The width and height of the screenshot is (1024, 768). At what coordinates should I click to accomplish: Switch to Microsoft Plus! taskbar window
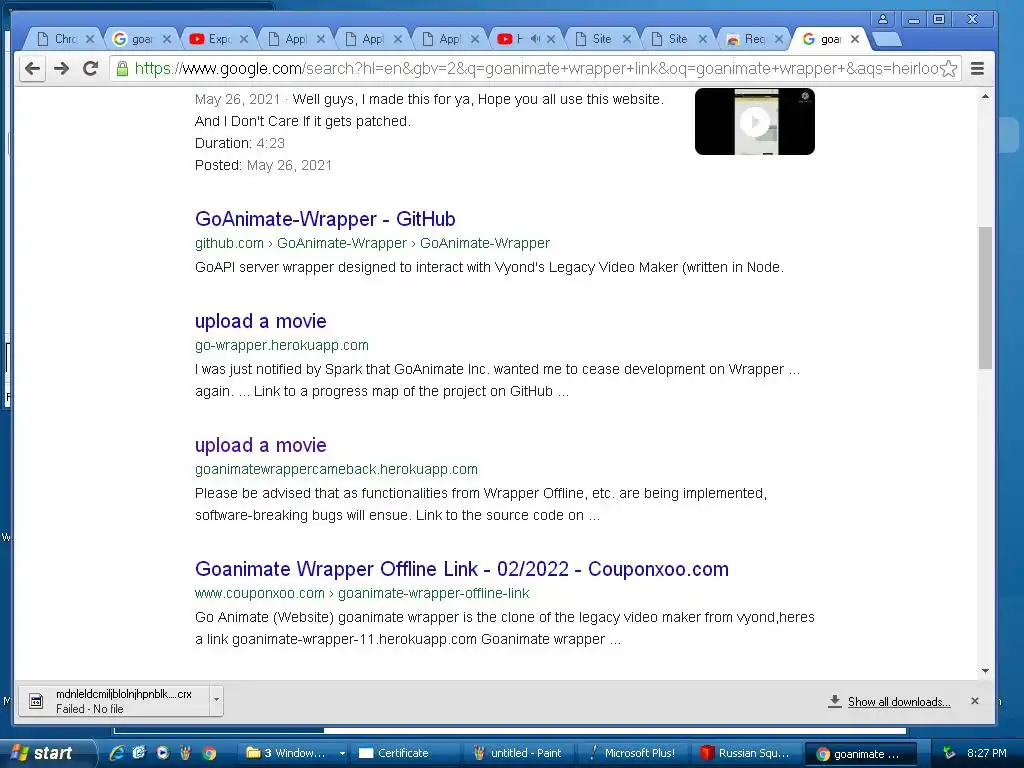633,753
